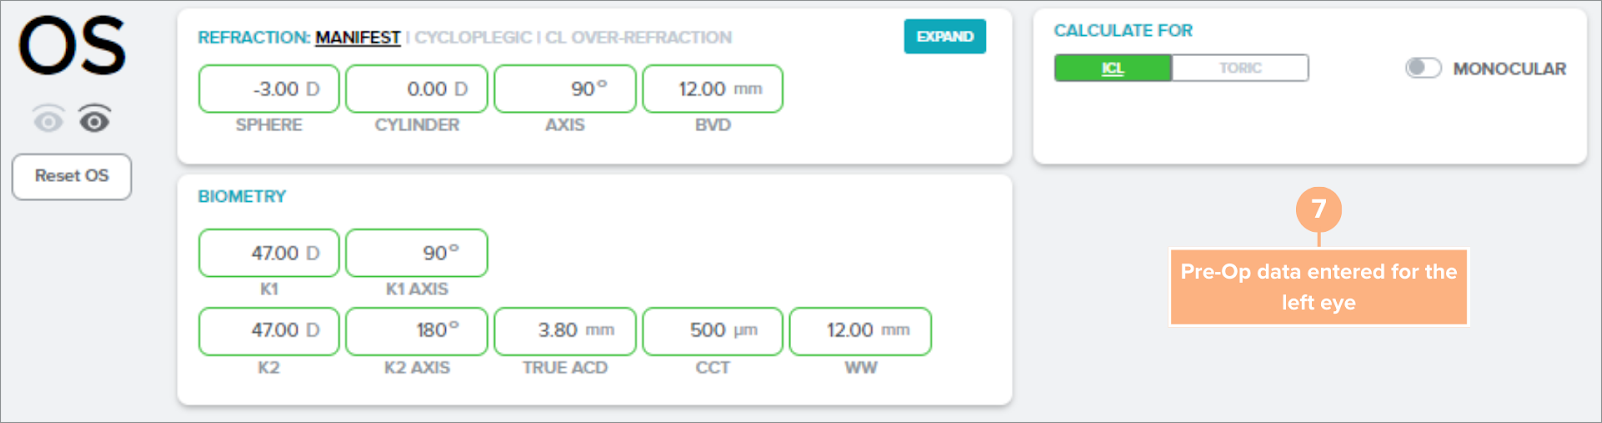Edit the K2 Axis value
This screenshot has height=423, width=1602.
click(x=417, y=331)
